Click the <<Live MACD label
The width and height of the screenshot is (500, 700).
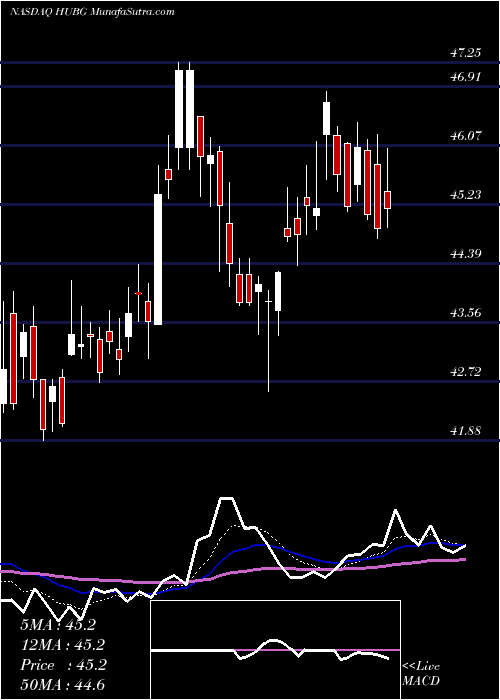(x=421, y=674)
